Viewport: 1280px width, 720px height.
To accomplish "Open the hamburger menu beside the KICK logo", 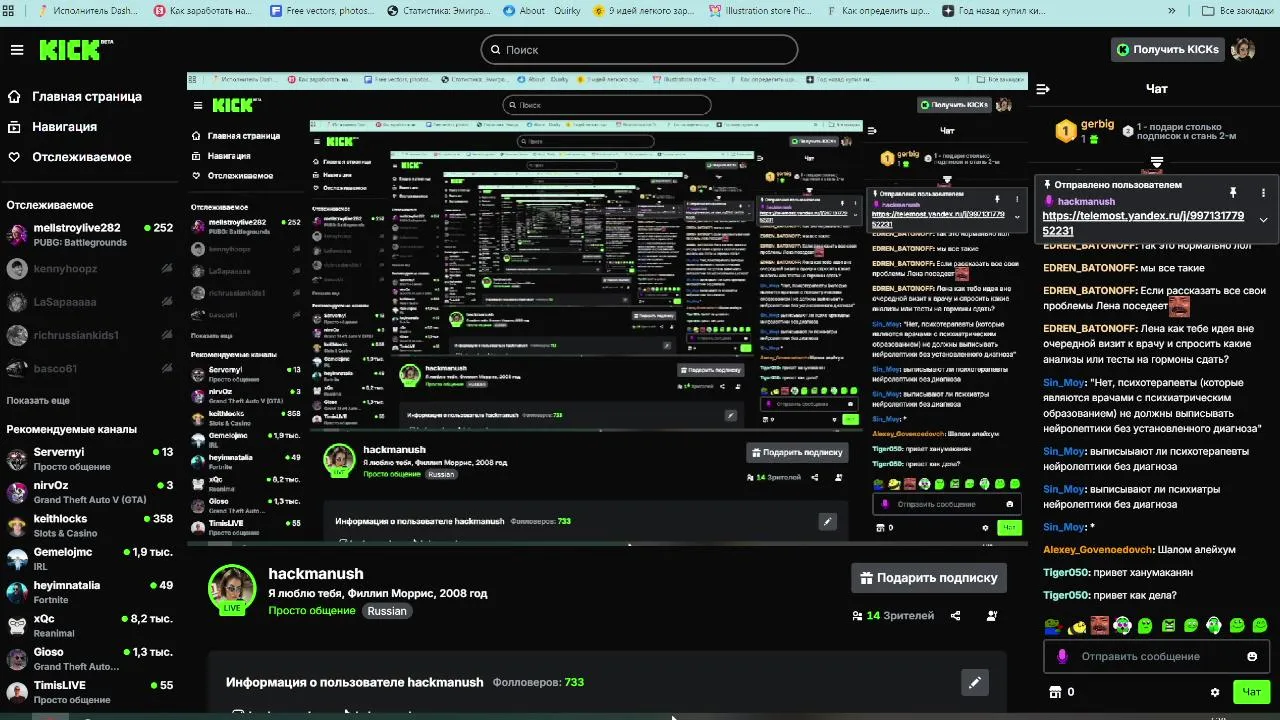I will (x=17, y=50).
